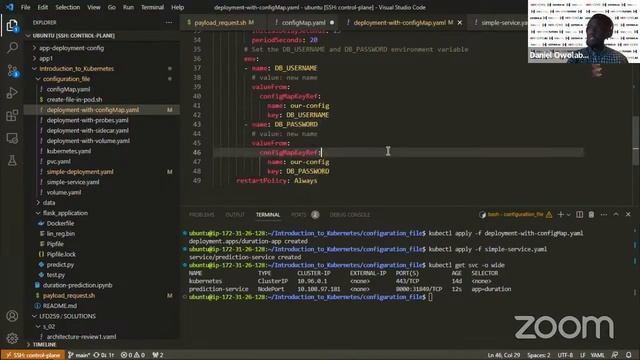Open the Terminal menu
Screen dimensions: 640x360
tap(152, 7)
